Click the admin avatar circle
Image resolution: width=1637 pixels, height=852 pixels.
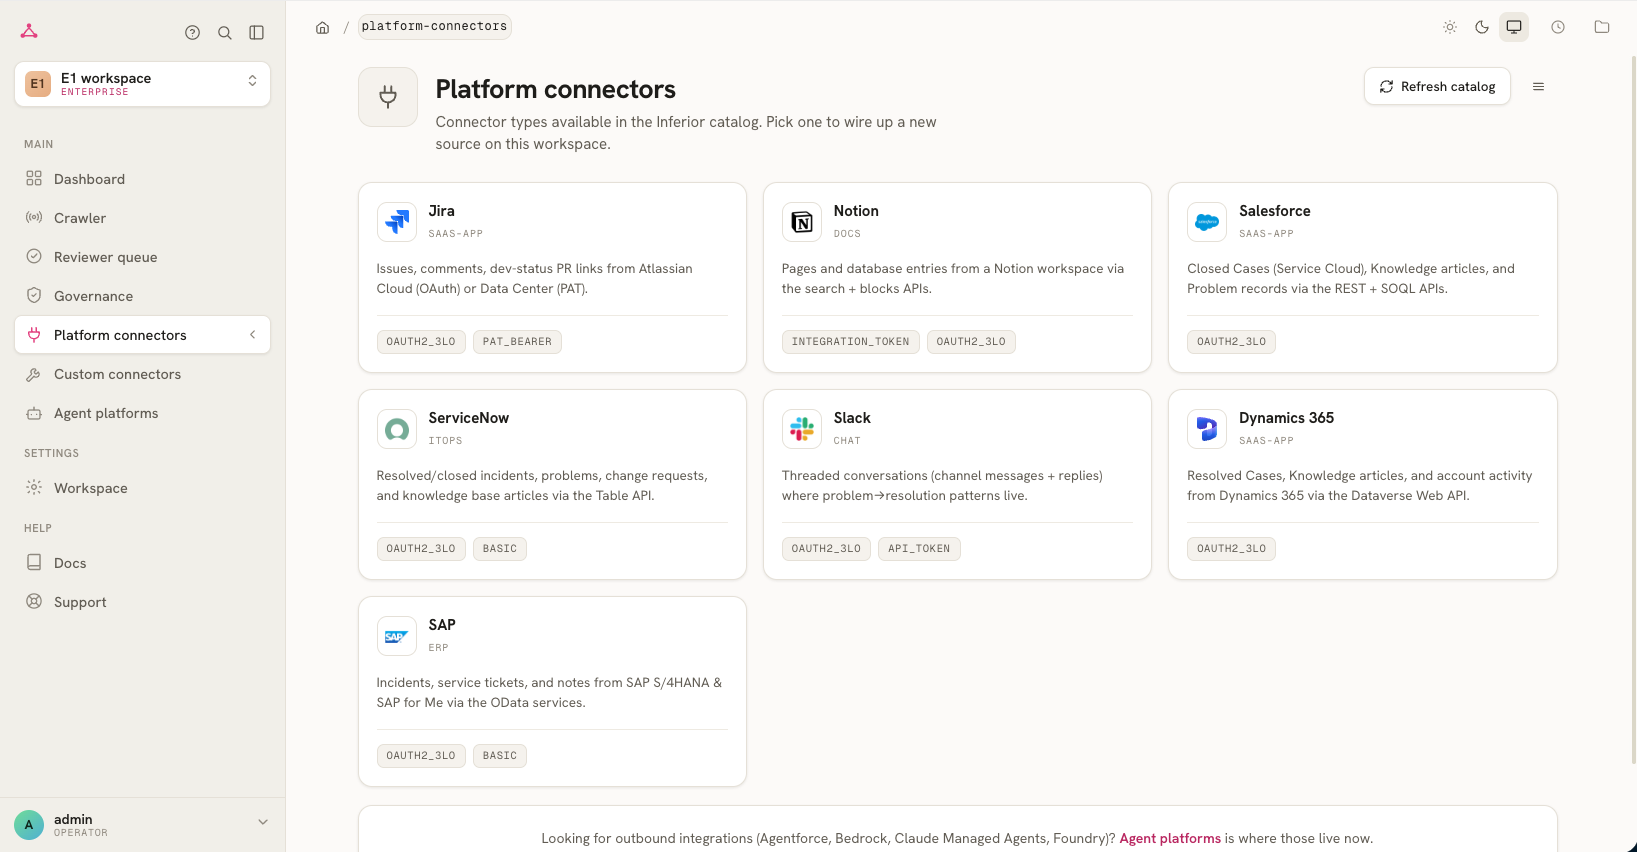29,825
